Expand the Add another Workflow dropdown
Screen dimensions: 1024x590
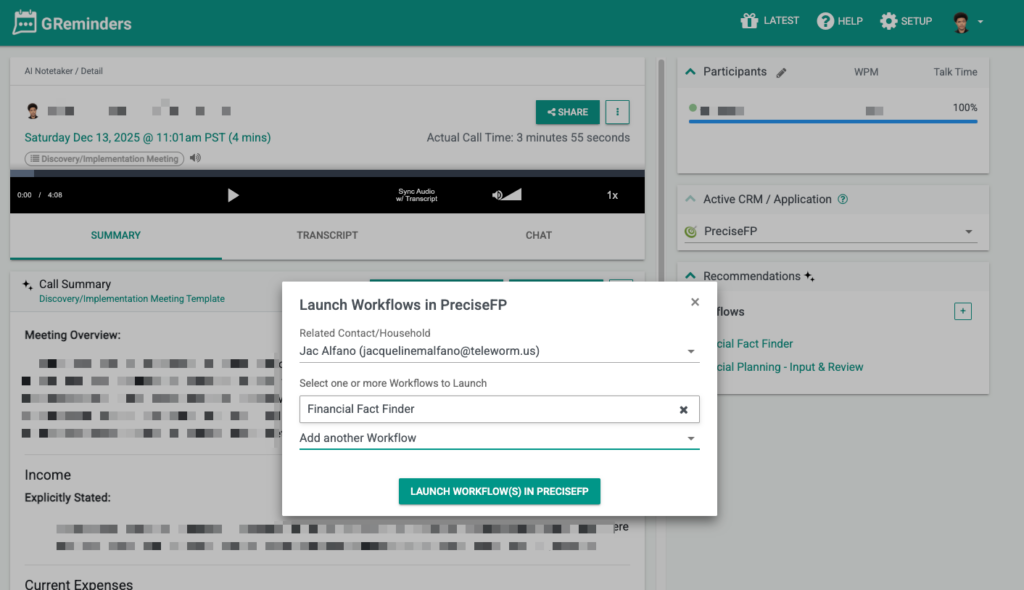click(x=690, y=438)
